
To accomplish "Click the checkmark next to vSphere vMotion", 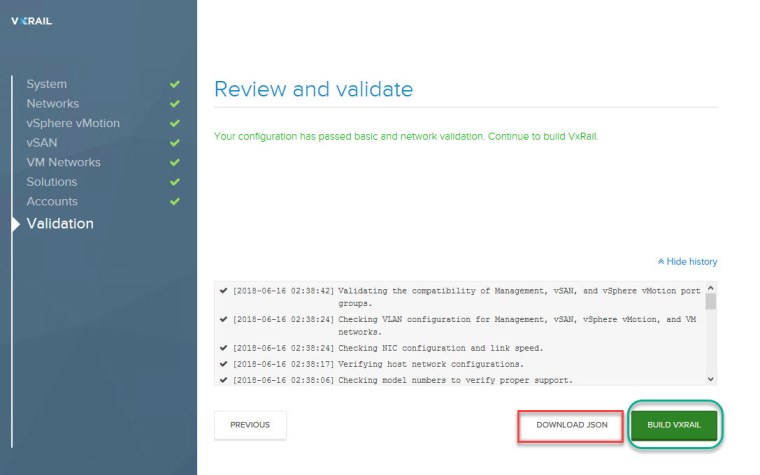I will click(x=175, y=123).
